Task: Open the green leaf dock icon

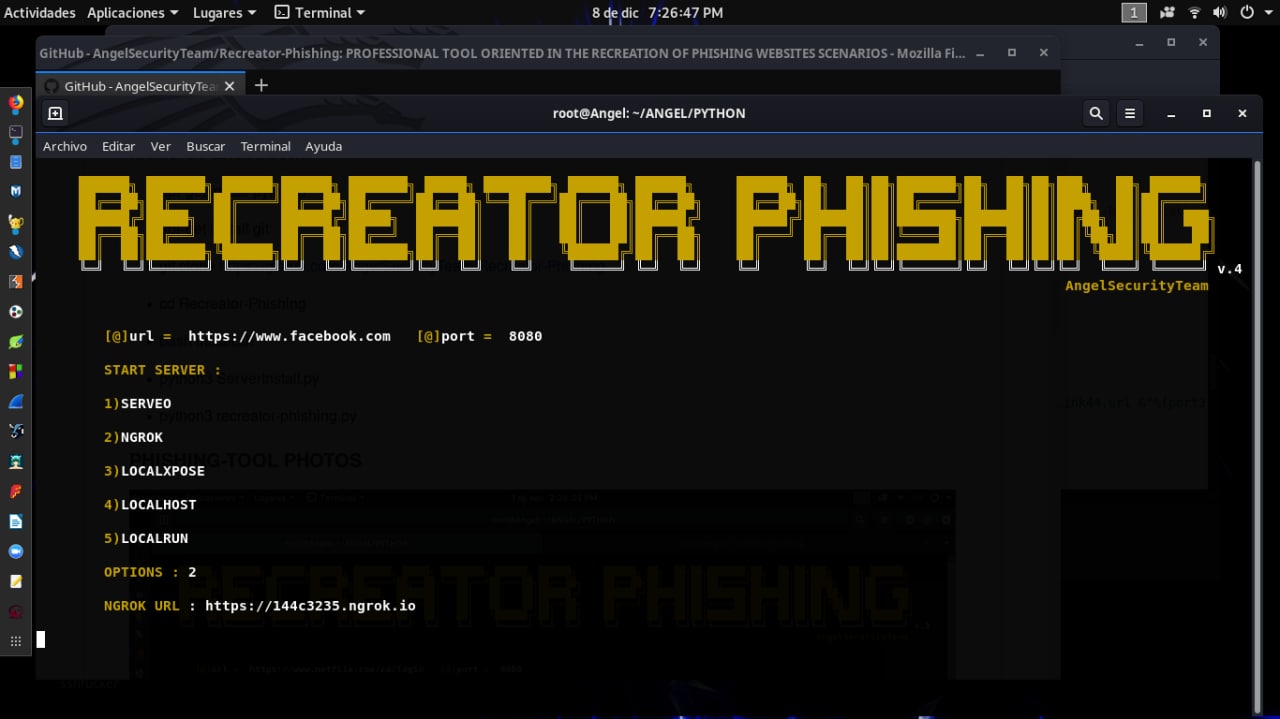Action: [16, 342]
